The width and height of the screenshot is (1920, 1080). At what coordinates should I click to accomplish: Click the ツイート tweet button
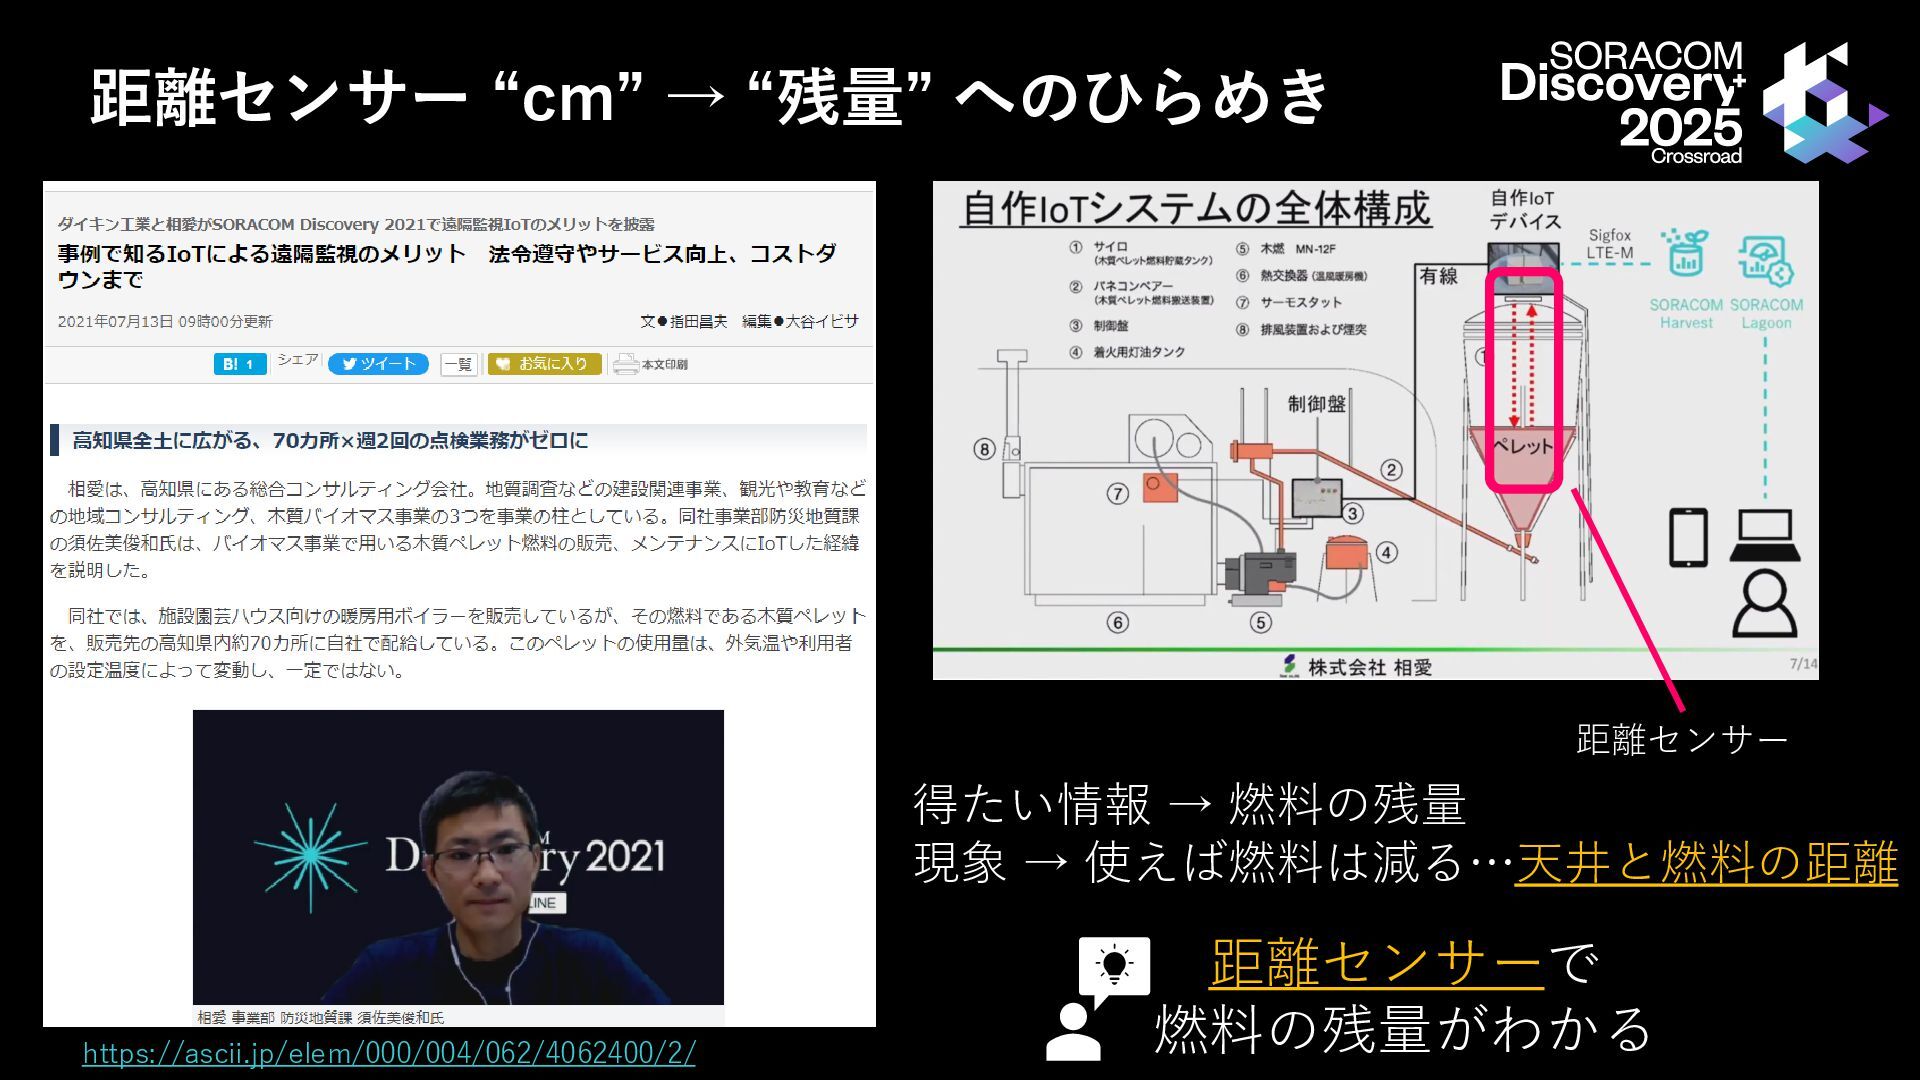(378, 364)
